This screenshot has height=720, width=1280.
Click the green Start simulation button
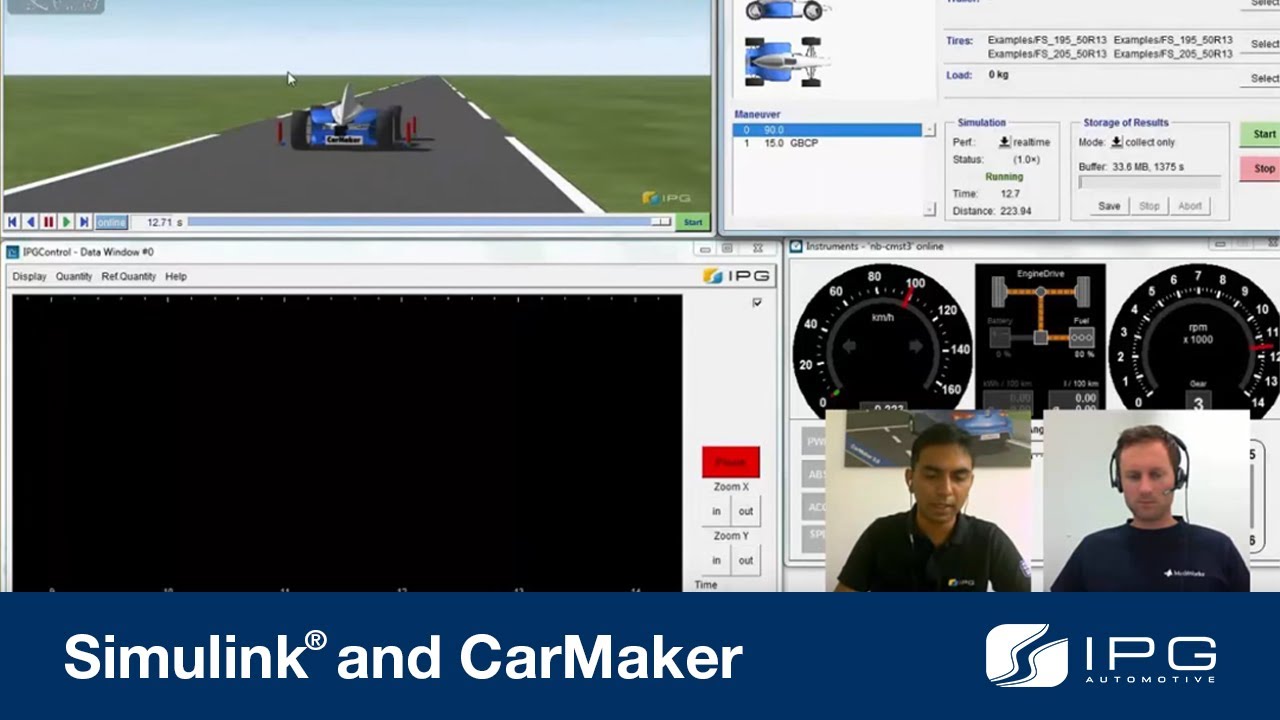pyautogui.click(x=1262, y=134)
